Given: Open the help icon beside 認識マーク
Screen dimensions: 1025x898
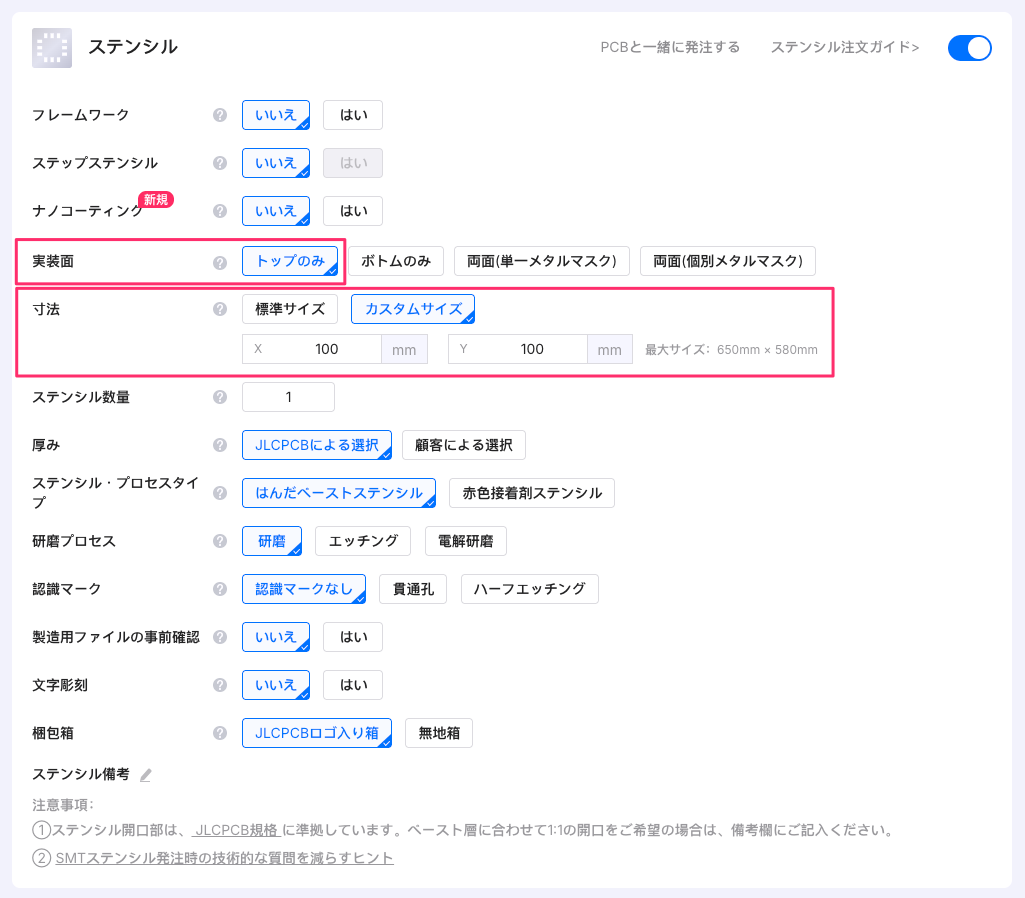Looking at the screenshot, I should click(220, 589).
